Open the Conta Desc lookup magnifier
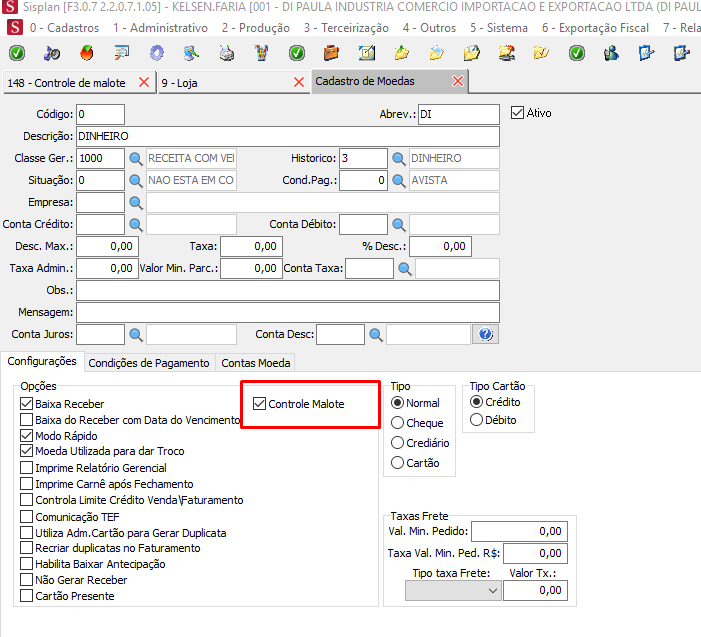This screenshot has height=637, width=701. (376, 334)
